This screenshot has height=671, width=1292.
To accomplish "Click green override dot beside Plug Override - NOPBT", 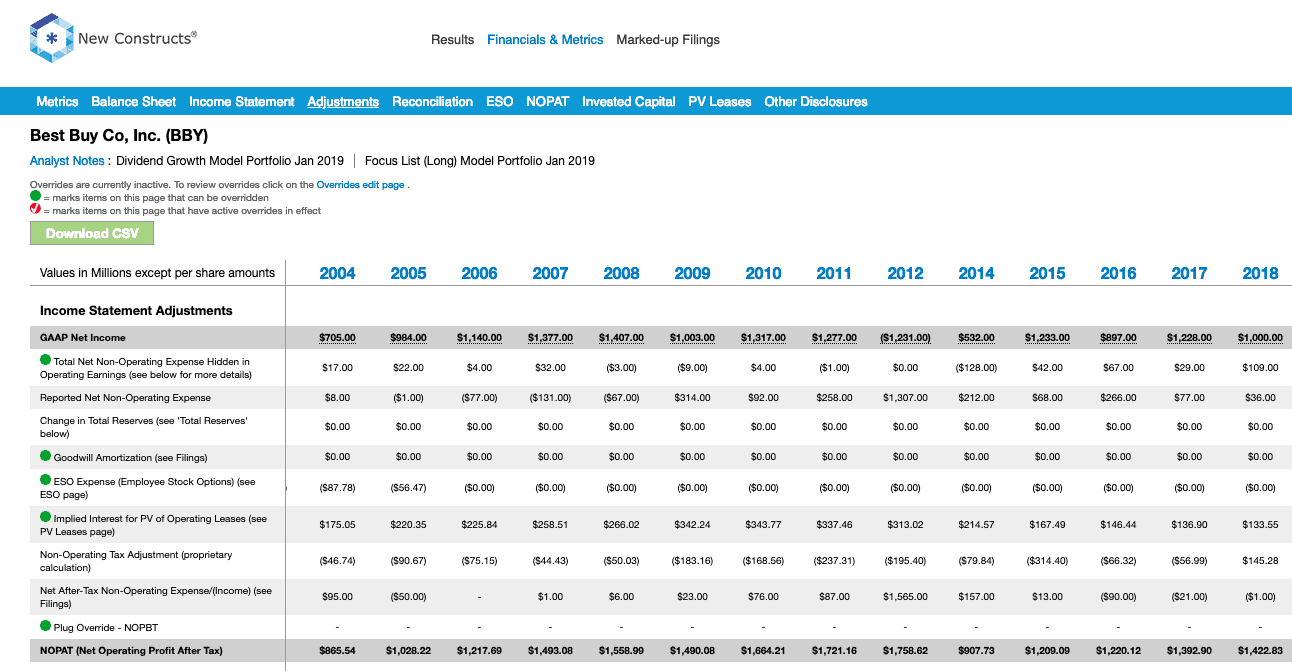I will click(x=46, y=626).
